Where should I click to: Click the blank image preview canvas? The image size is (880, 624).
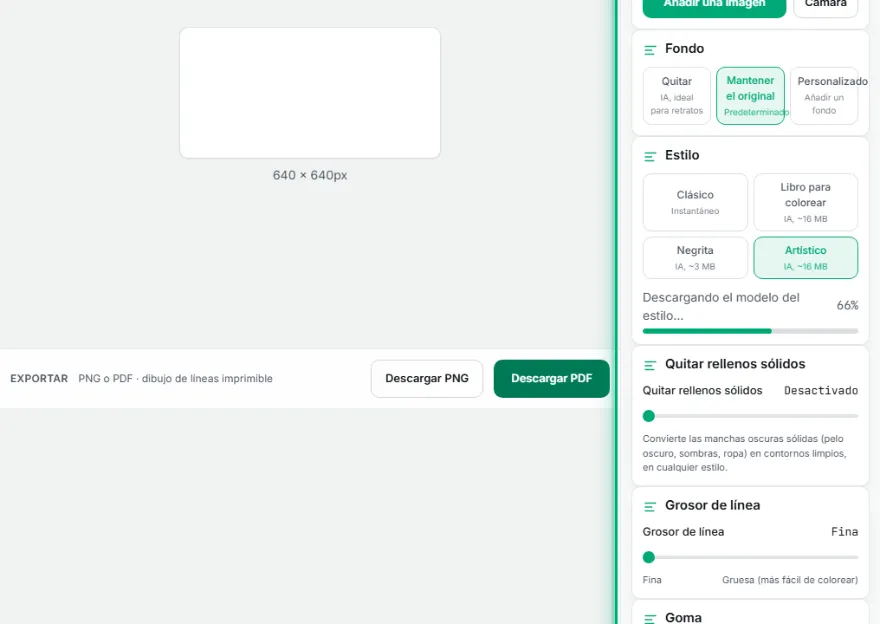click(x=310, y=93)
